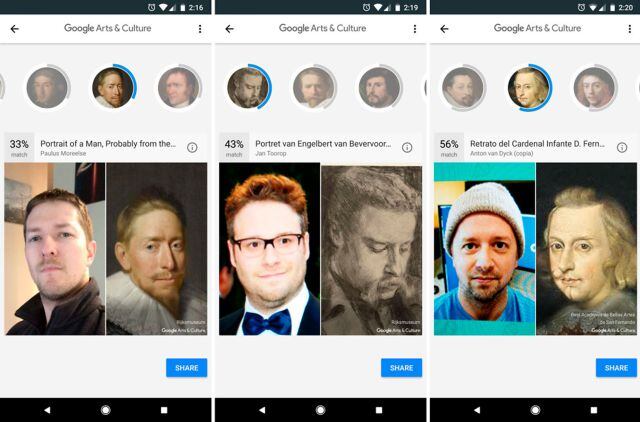Choose first gray portrait circle in 2:20 screen
This screenshot has width=640, height=422.
pos(463,87)
